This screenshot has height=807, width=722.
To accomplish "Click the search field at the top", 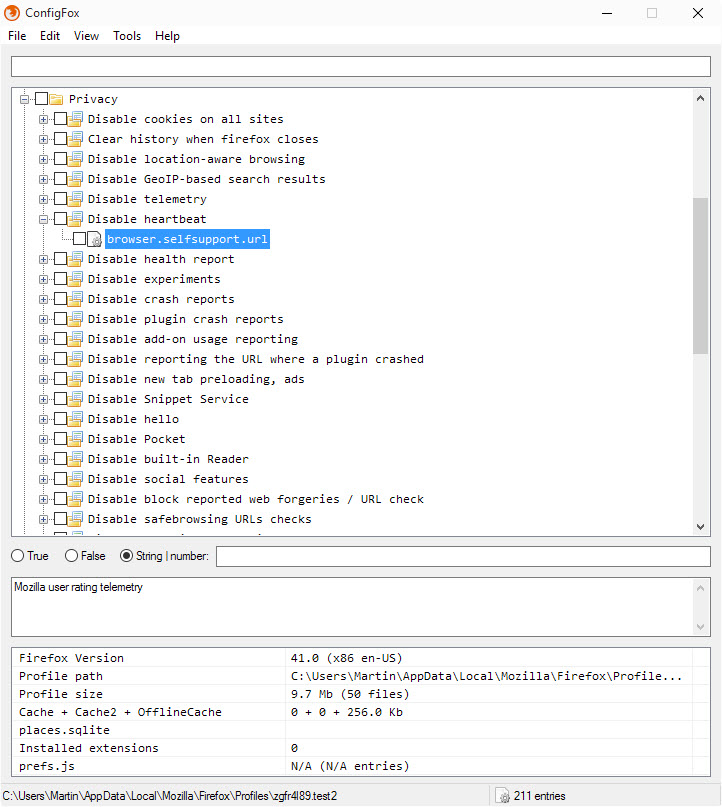I will [361, 67].
